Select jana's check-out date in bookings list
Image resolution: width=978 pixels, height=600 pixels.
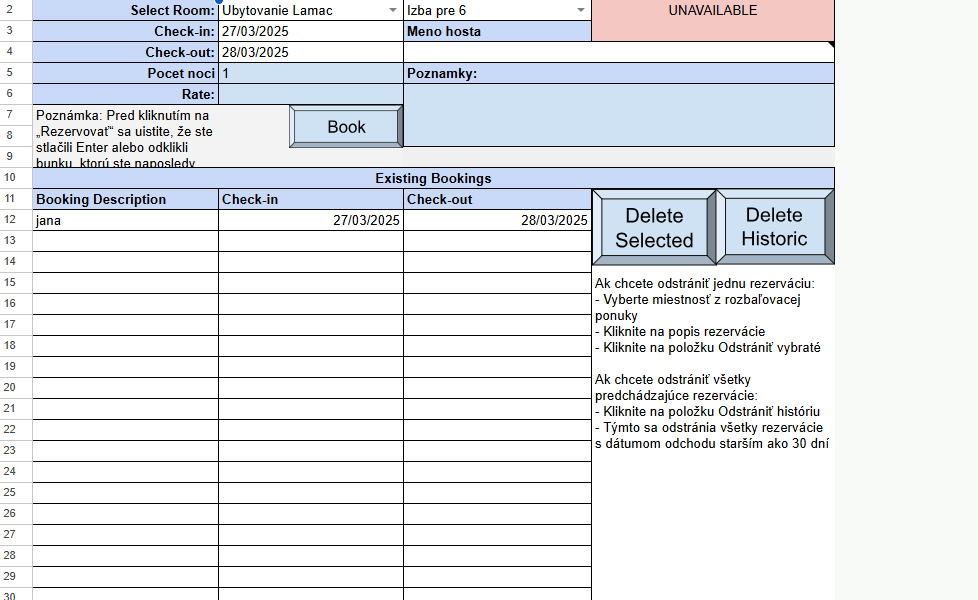pos(497,220)
